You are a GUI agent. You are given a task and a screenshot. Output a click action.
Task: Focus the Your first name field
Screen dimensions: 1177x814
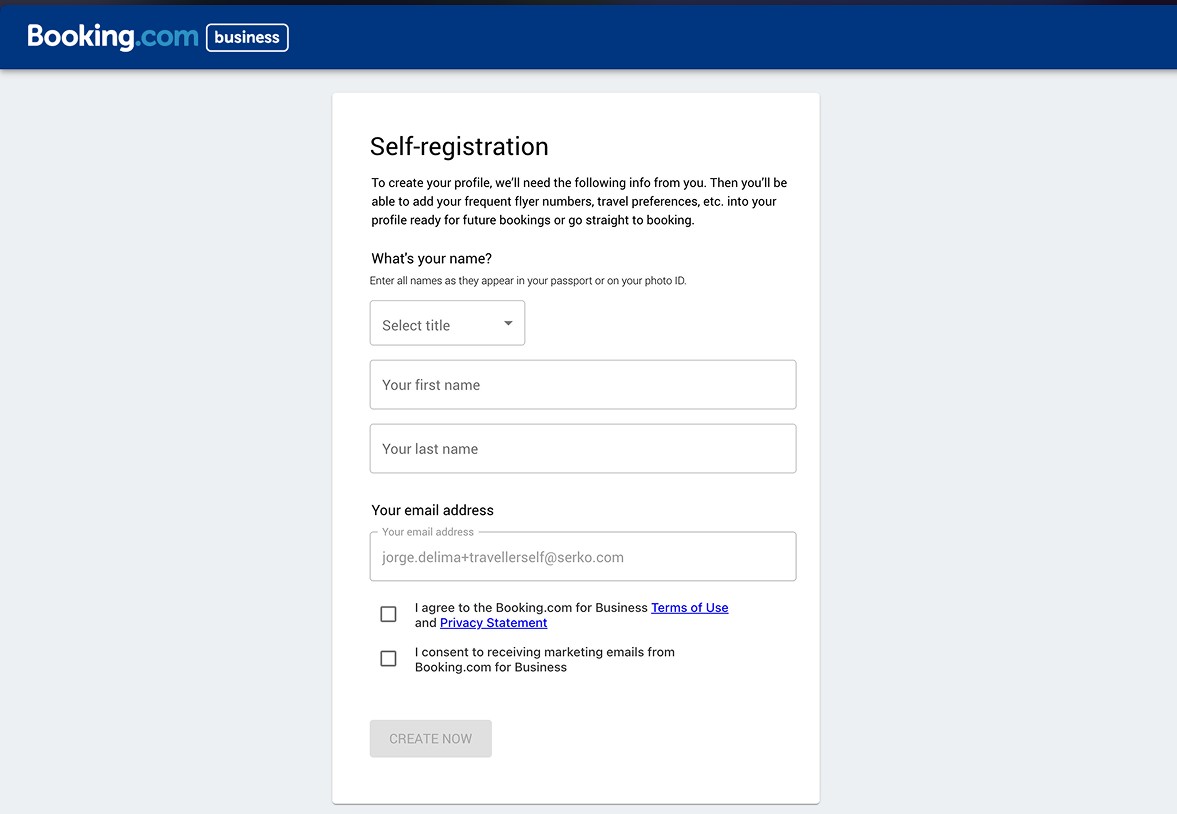coord(583,384)
